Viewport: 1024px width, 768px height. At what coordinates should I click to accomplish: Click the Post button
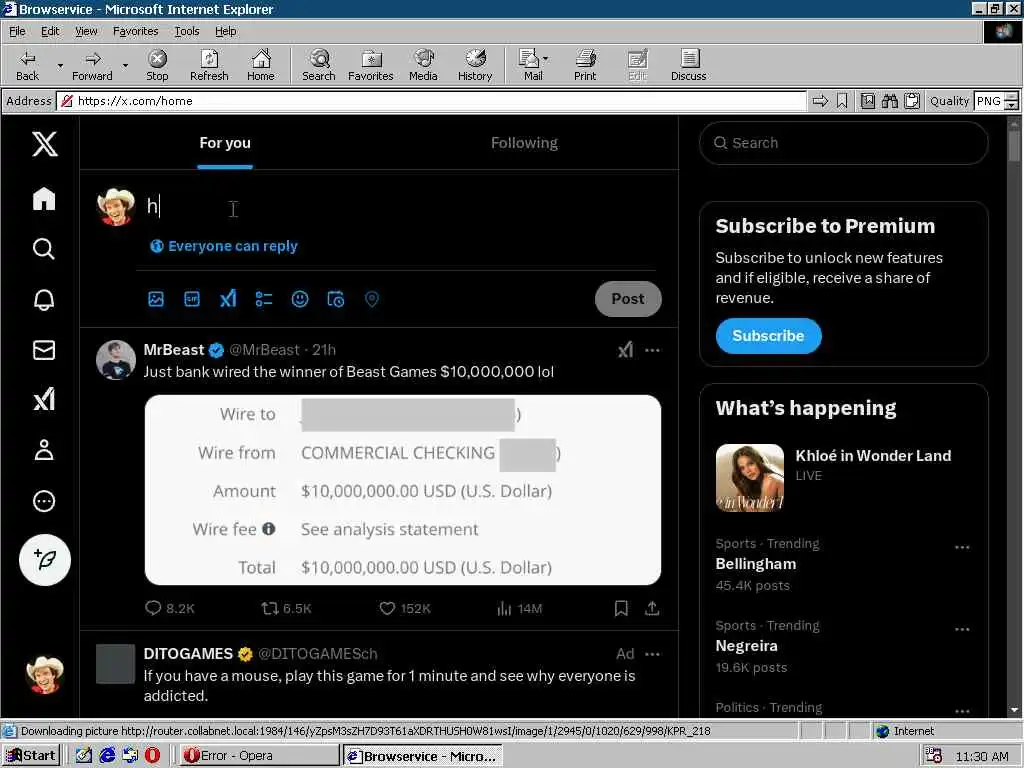[x=628, y=299]
